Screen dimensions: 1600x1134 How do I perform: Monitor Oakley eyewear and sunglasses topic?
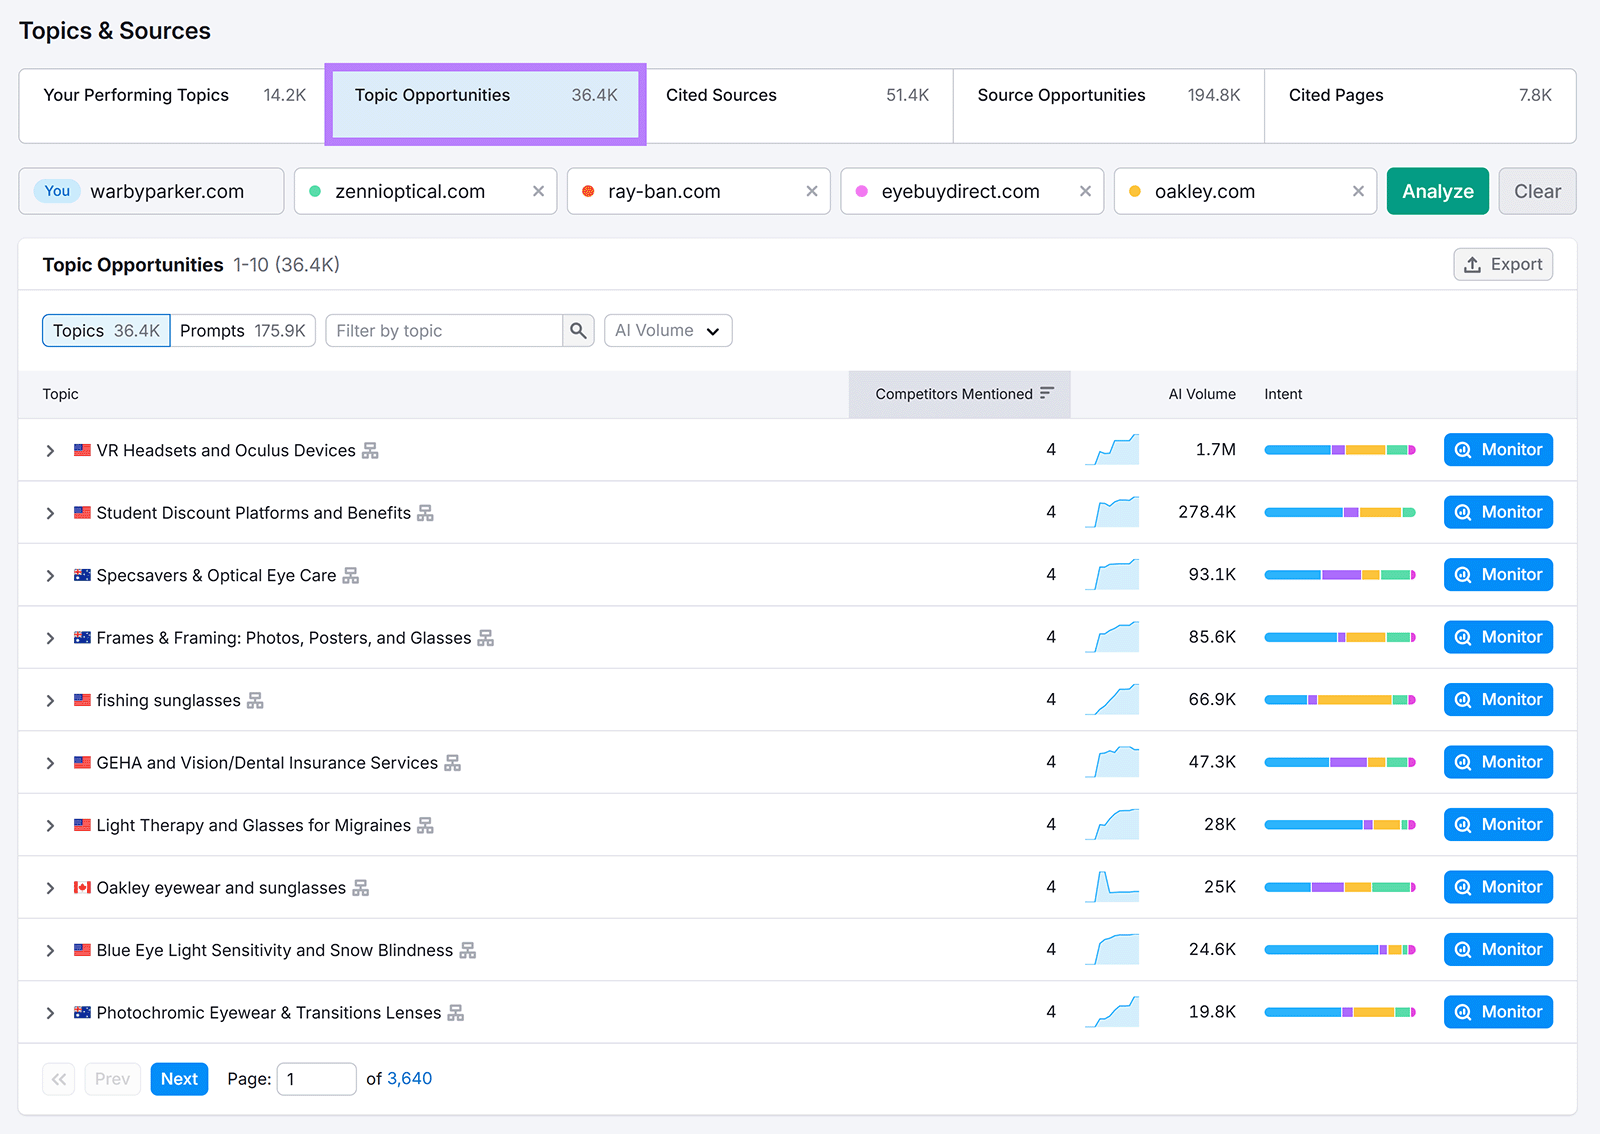1498,887
